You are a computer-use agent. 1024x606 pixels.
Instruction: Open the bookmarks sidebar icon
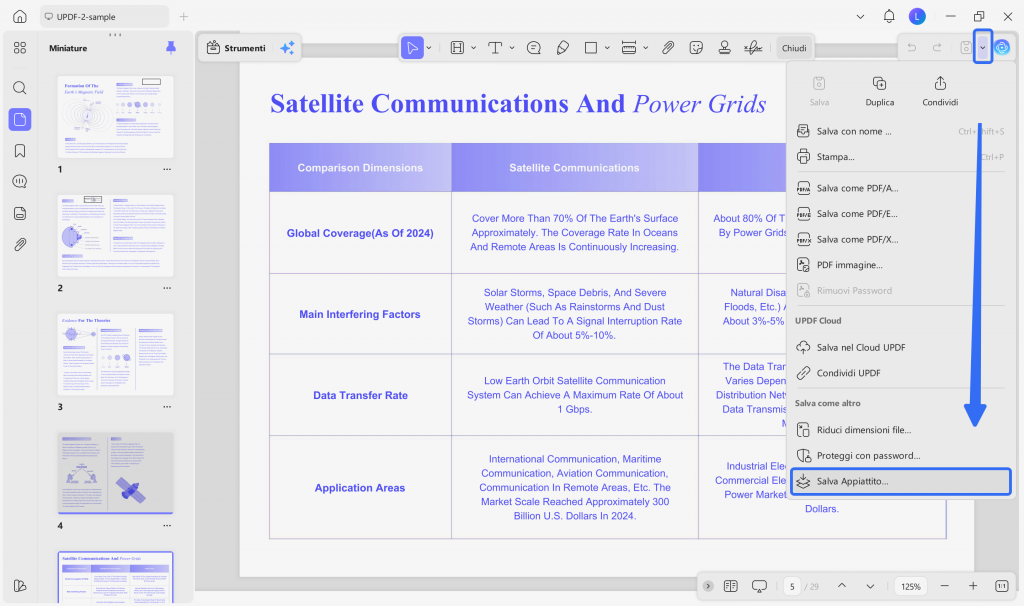click(x=20, y=151)
